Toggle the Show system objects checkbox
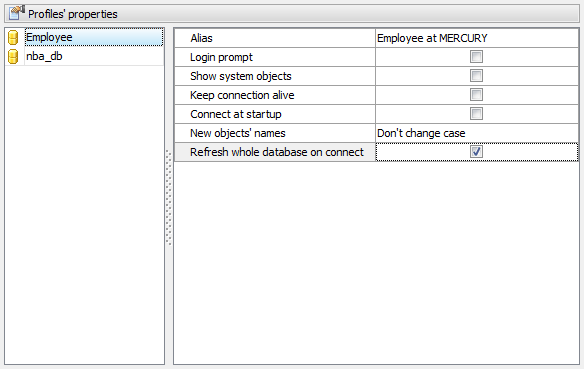The height and width of the screenshot is (369, 584). point(476,76)
